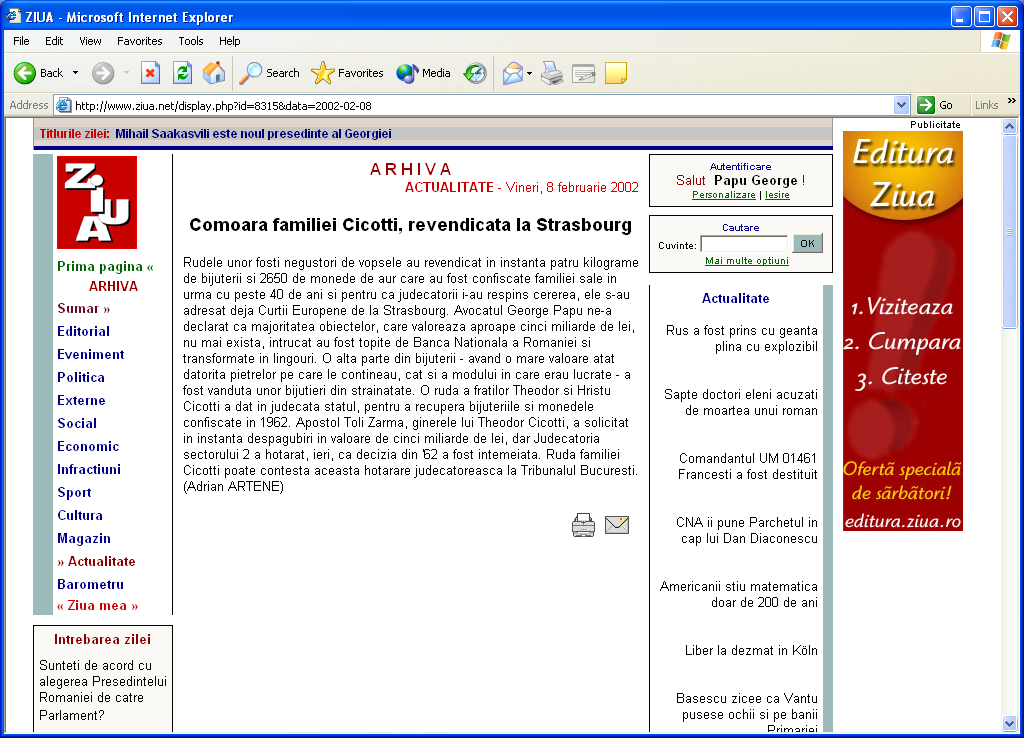
Task: Email the article via envelope icon
Action: pos(617,525)
